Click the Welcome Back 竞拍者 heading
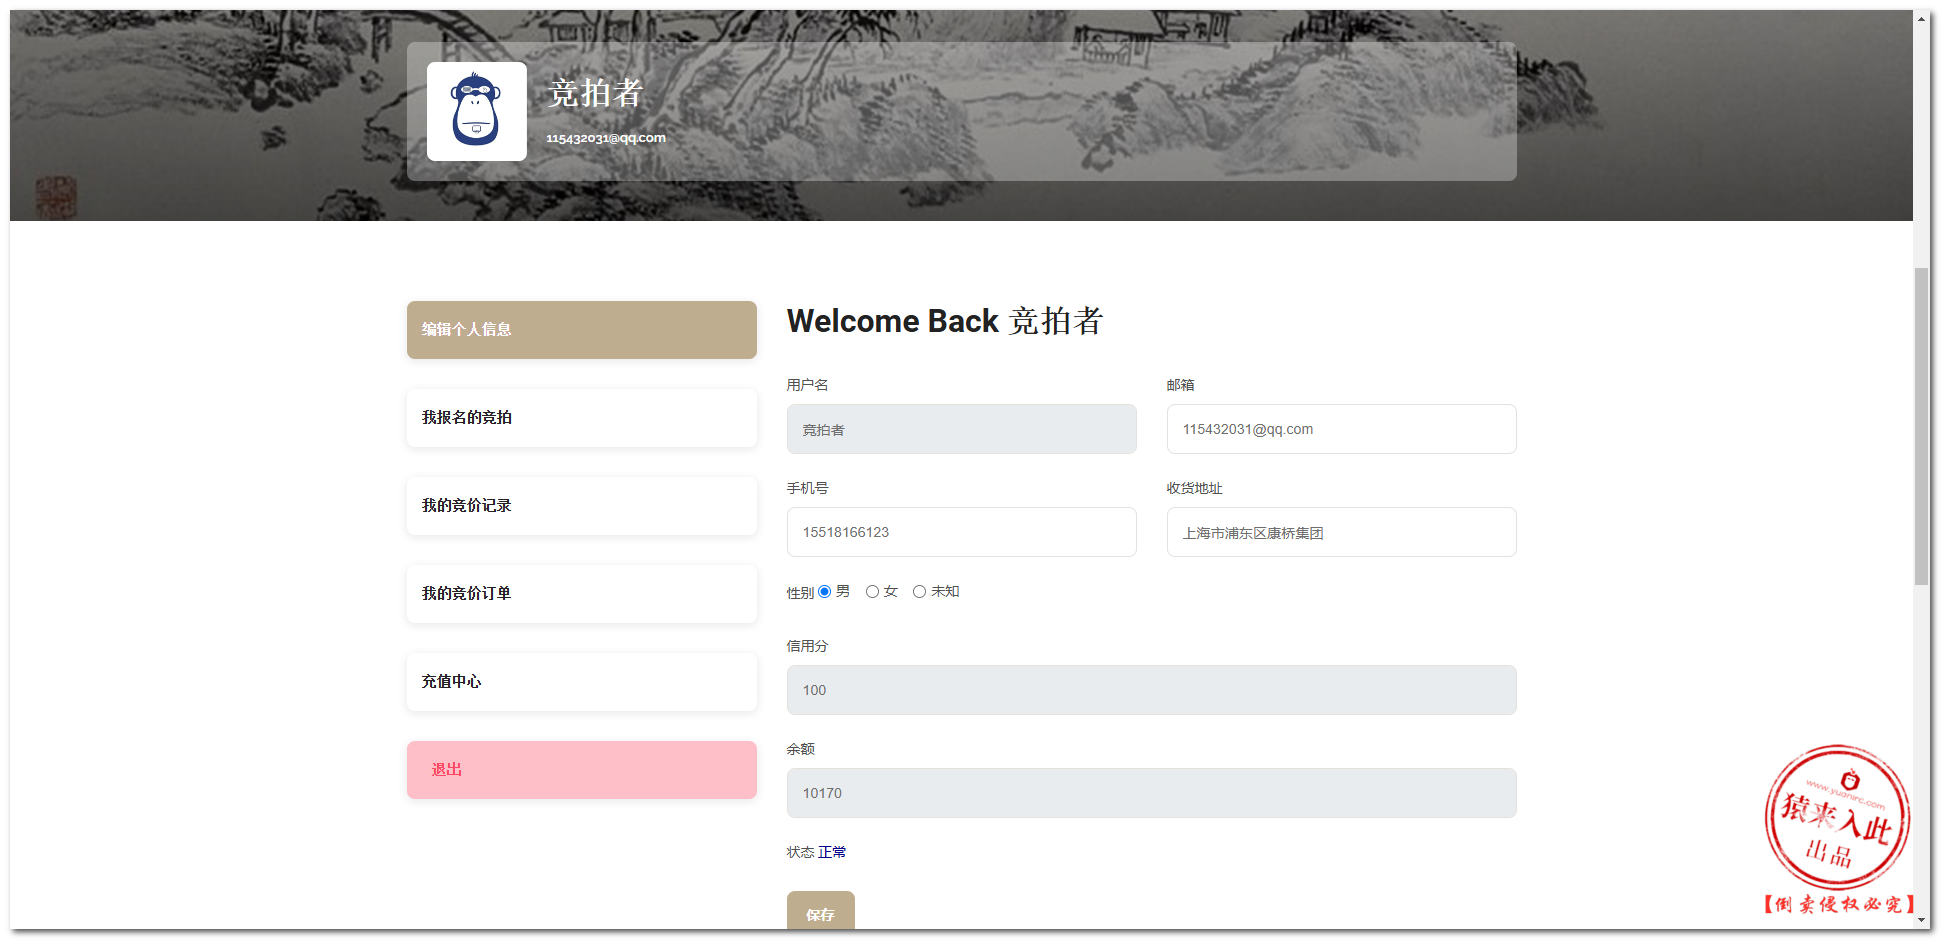The width and height of the screenshot is (1941, 940). pos(945,321)
